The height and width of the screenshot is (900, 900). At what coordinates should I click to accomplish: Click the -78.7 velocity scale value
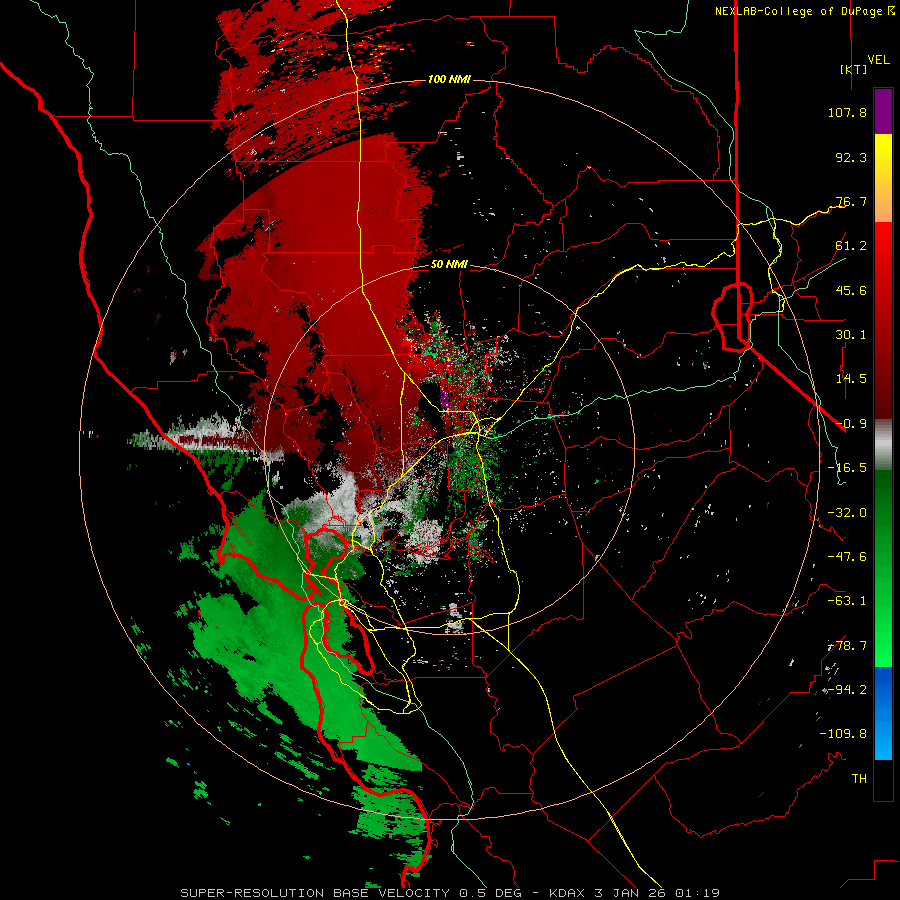click(x=847, y=646)
